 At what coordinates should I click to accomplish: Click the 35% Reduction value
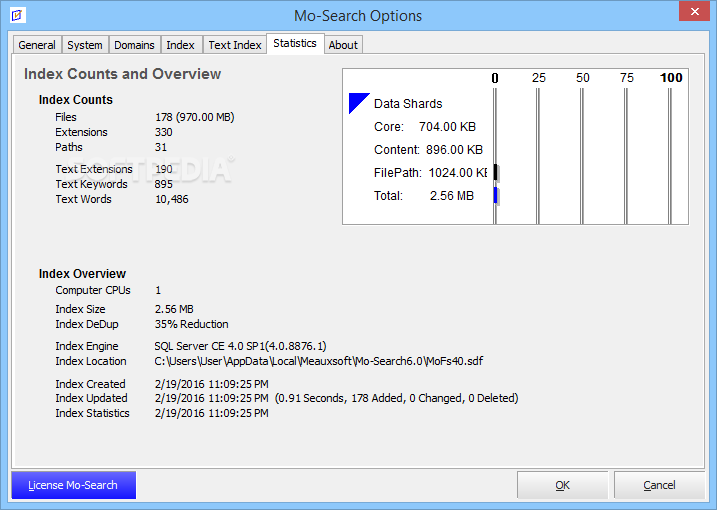point(192,324)
